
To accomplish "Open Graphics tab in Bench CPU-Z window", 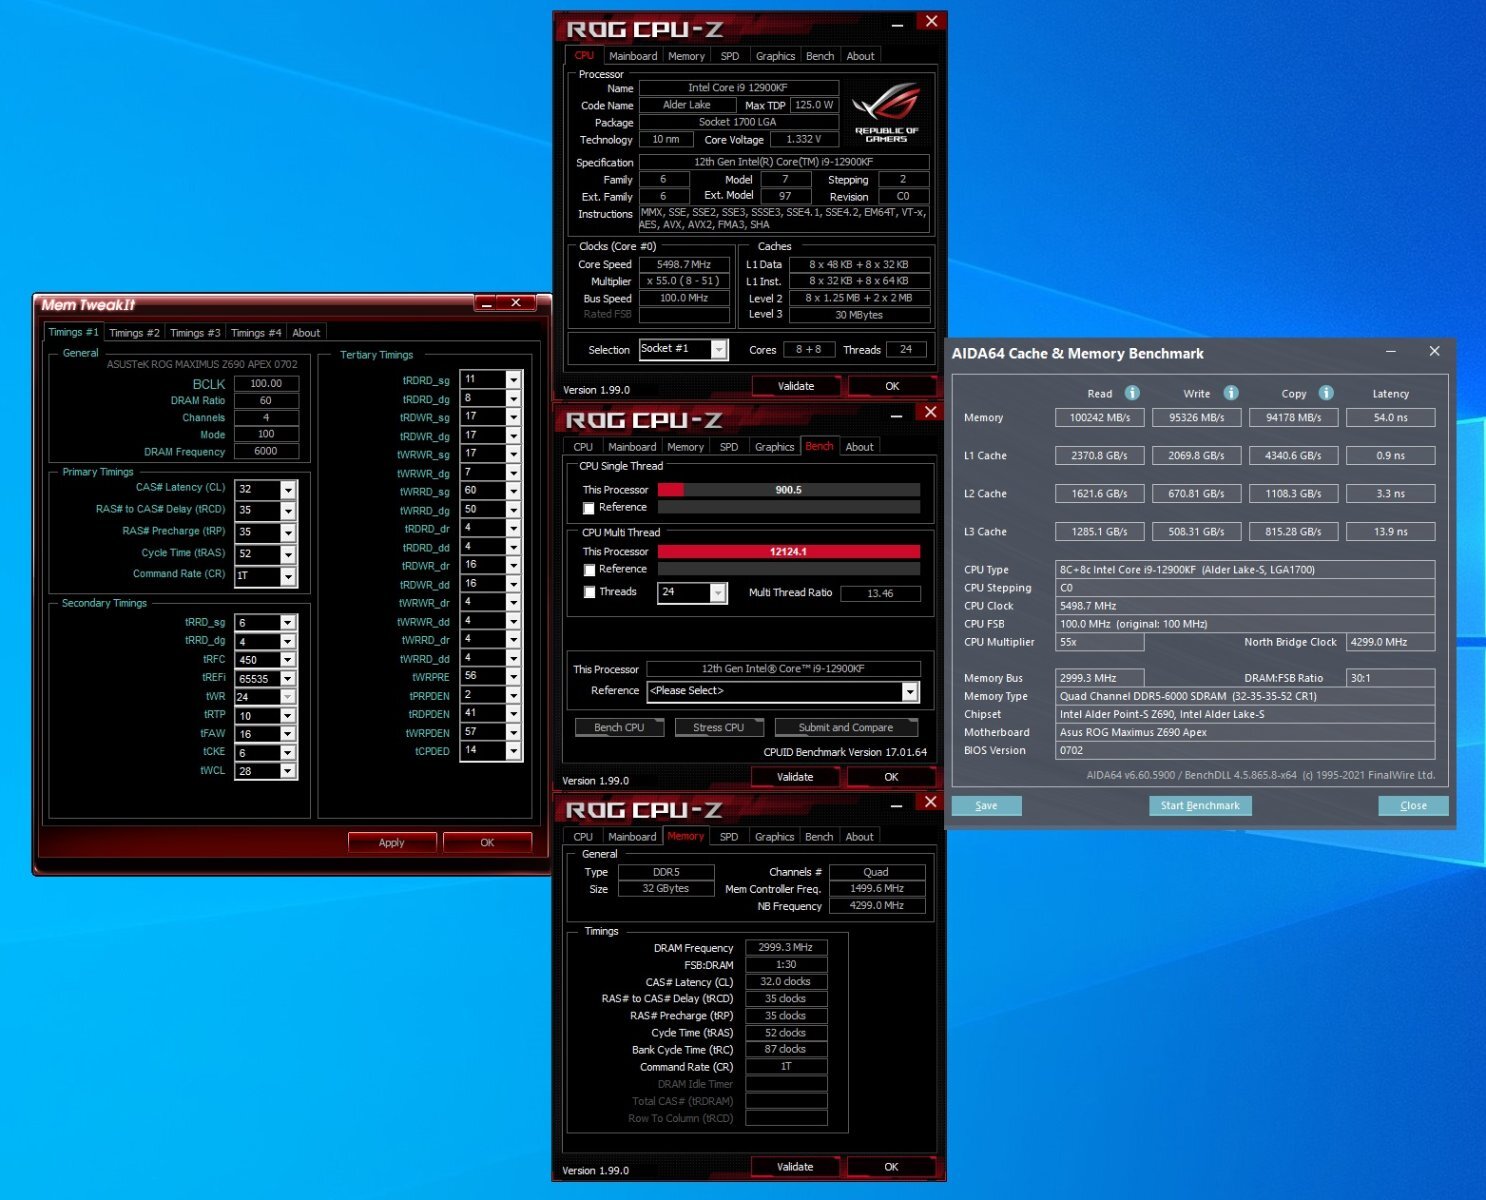I will coord(775,447).
